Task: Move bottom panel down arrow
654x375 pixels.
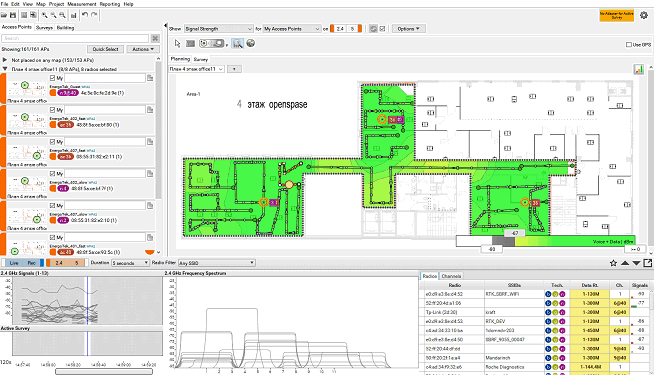Action: coord(636,263)
